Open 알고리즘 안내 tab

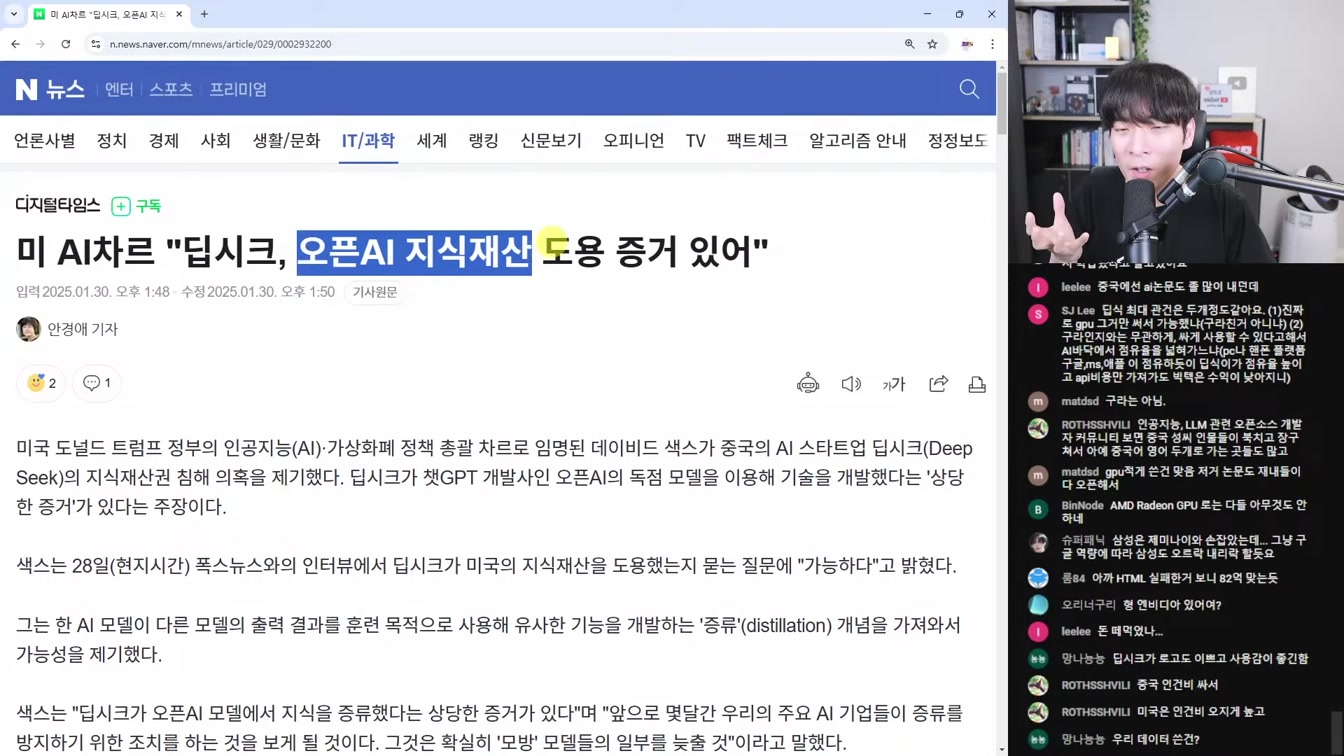[858, 141]
